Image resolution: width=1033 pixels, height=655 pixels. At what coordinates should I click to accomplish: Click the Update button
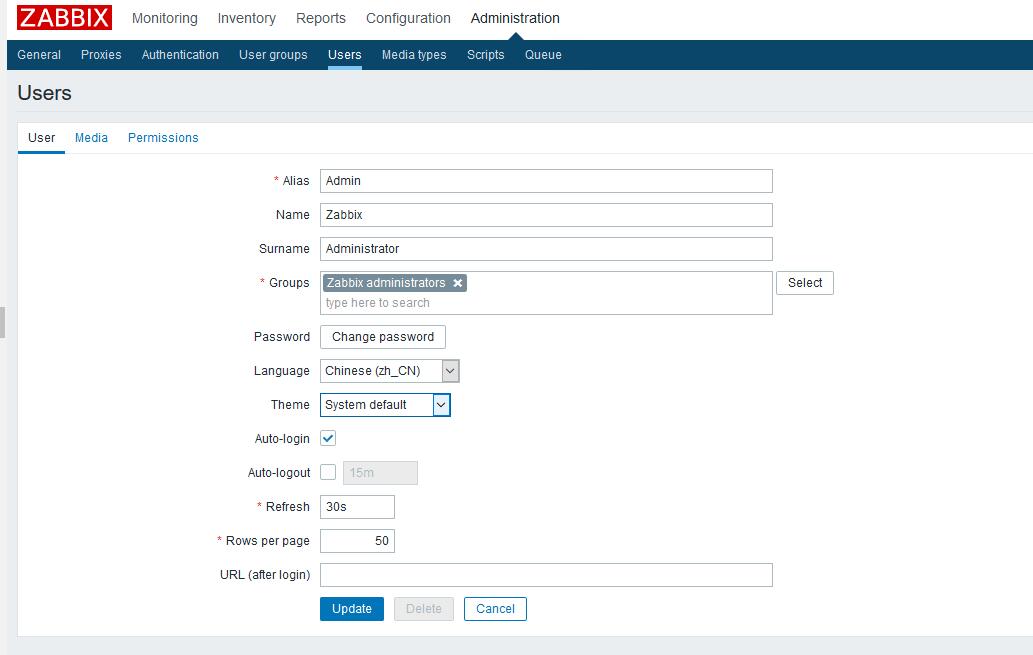point(352,609)
